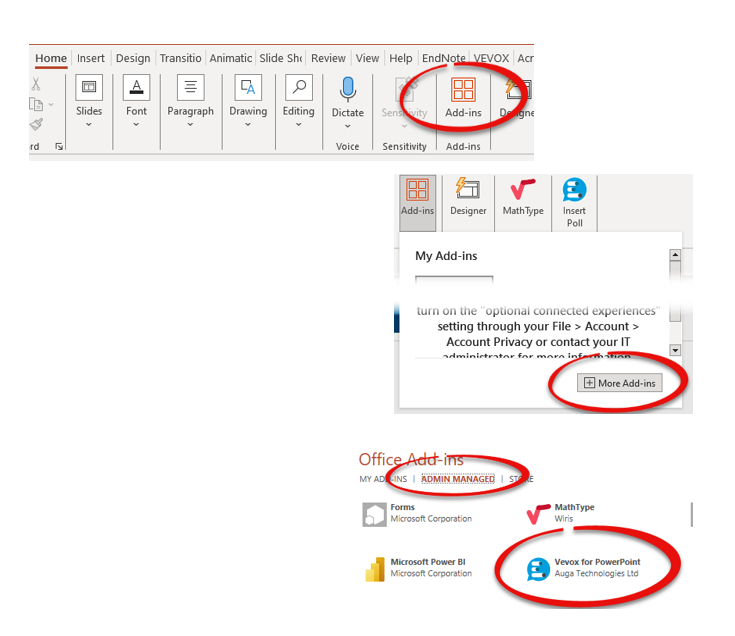The width and height of the screenshot is (735, 636).
Task: Click the Forms add-in icon
Action: pos(374,515)
